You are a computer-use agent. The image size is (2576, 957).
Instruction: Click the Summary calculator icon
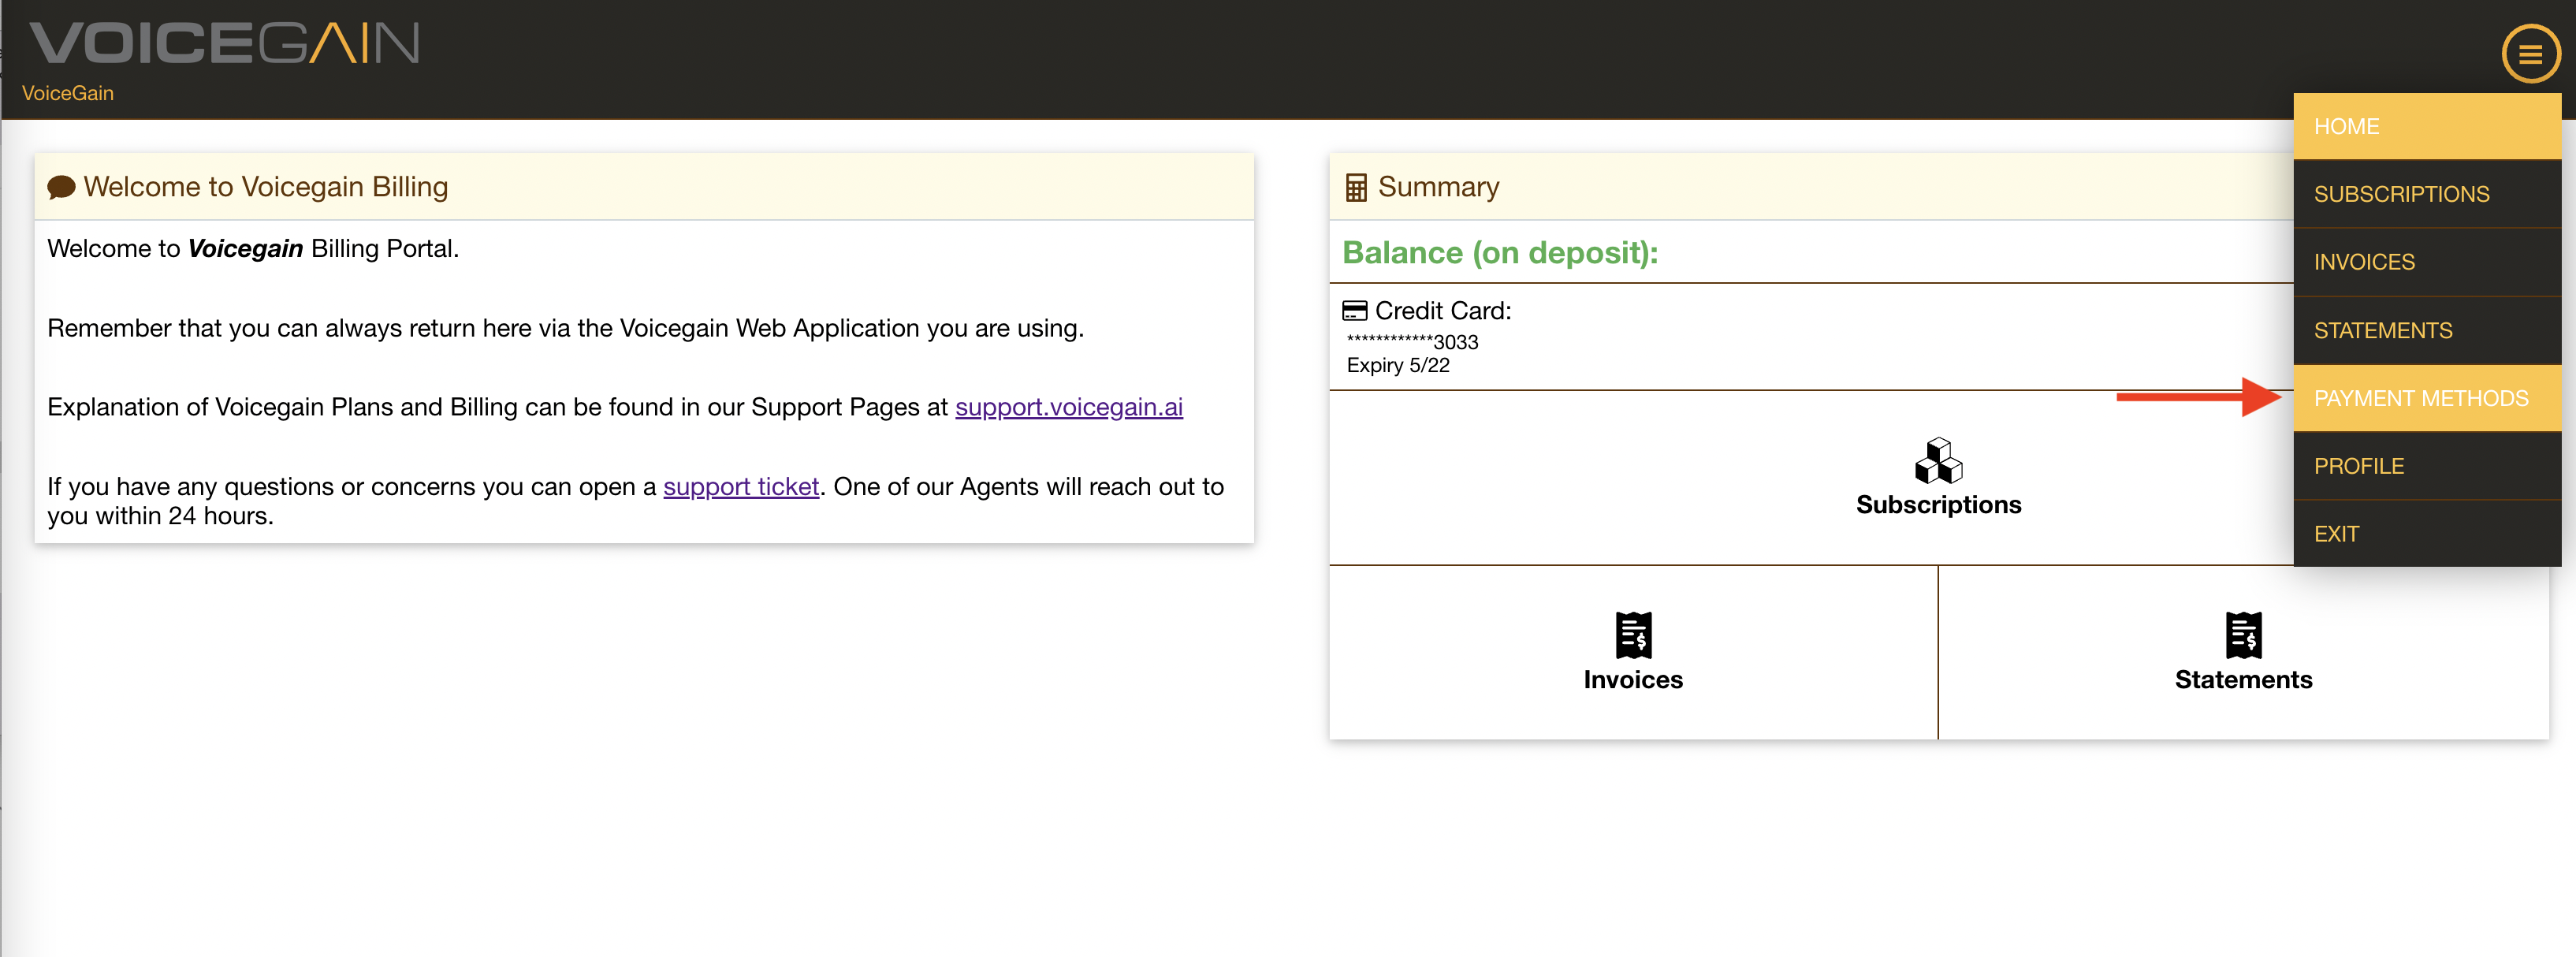click(x=1355, y=187)
